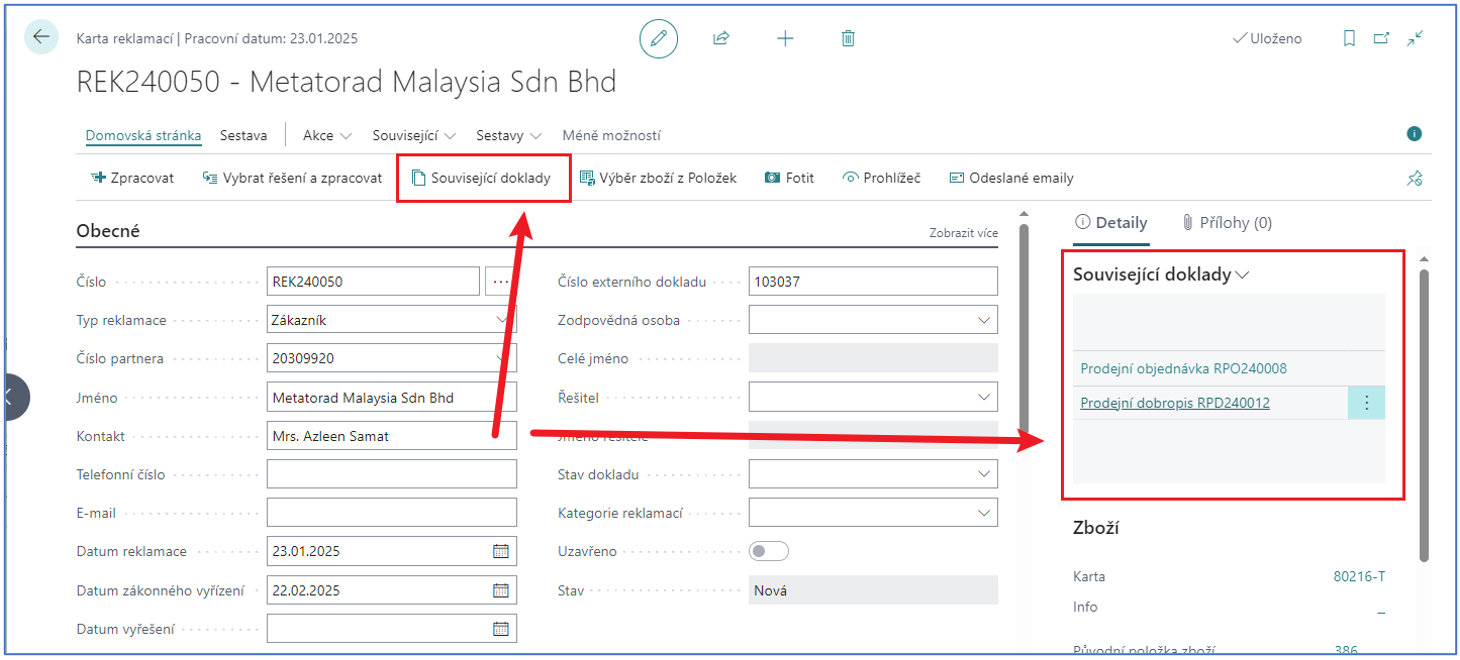Open Prodejní dobropis RPD240012 link
This screenshot has width=1460, height=660.
pos(1175,403)
